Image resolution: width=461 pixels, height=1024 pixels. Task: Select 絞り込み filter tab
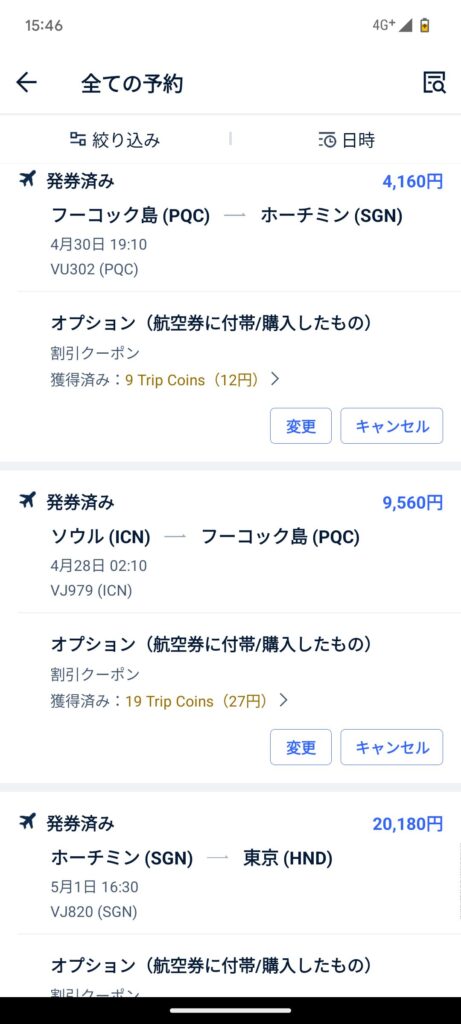point(115,140)
